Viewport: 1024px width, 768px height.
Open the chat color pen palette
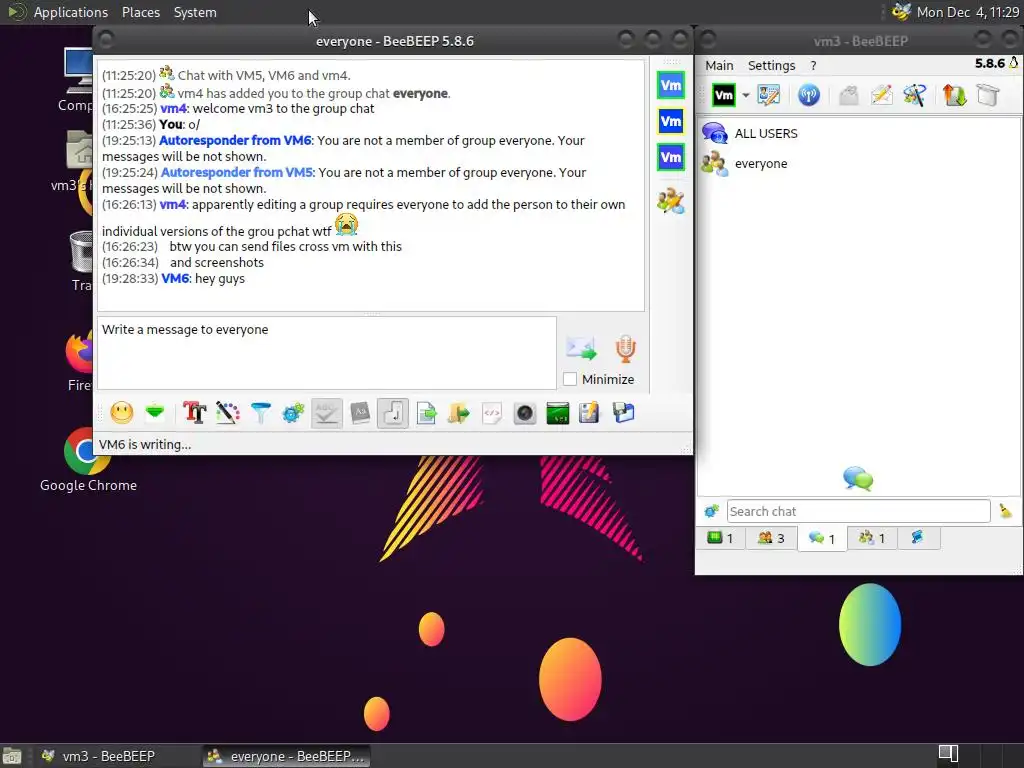tap(228, 413)
